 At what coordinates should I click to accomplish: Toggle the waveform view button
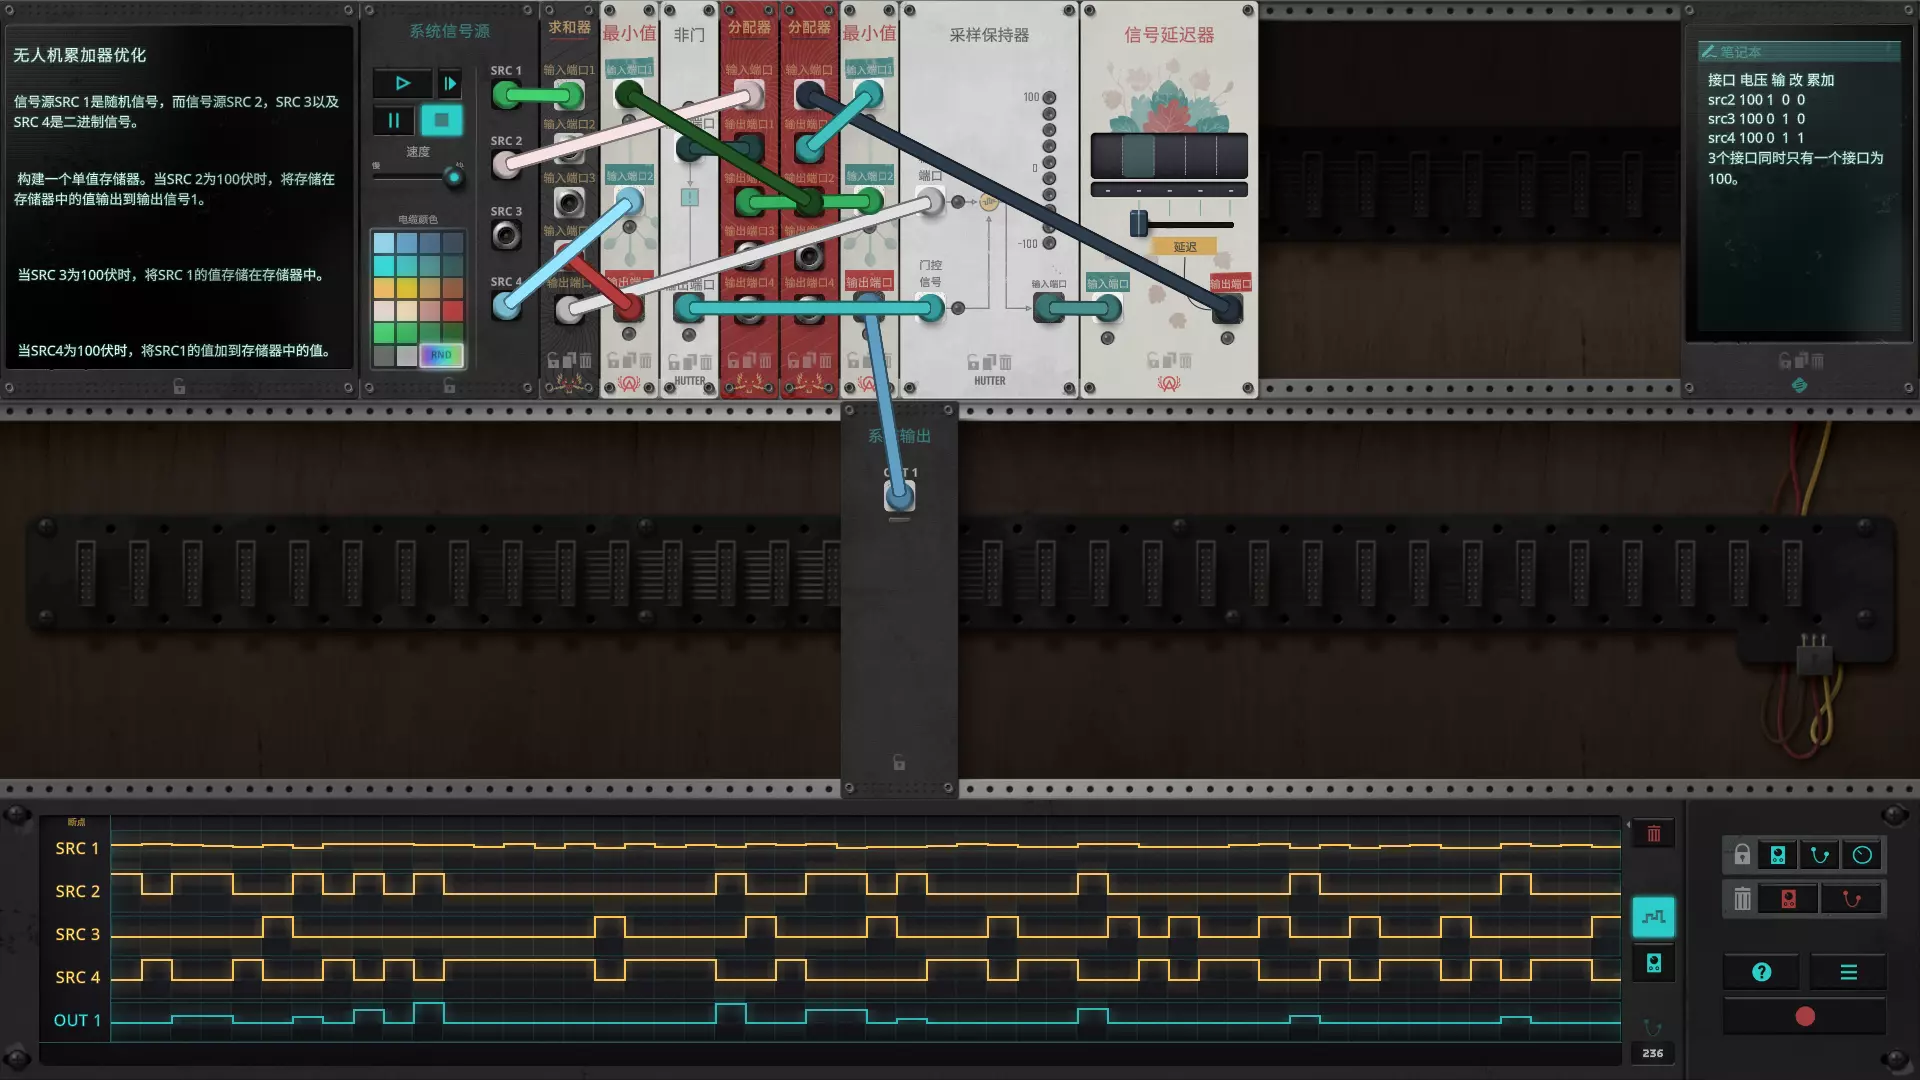(1653, 917)
